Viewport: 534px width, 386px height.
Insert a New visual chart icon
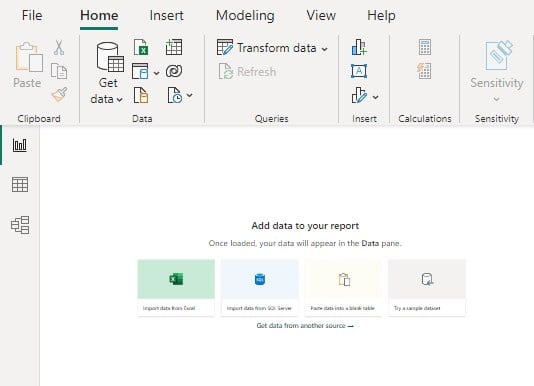(359, 47)
